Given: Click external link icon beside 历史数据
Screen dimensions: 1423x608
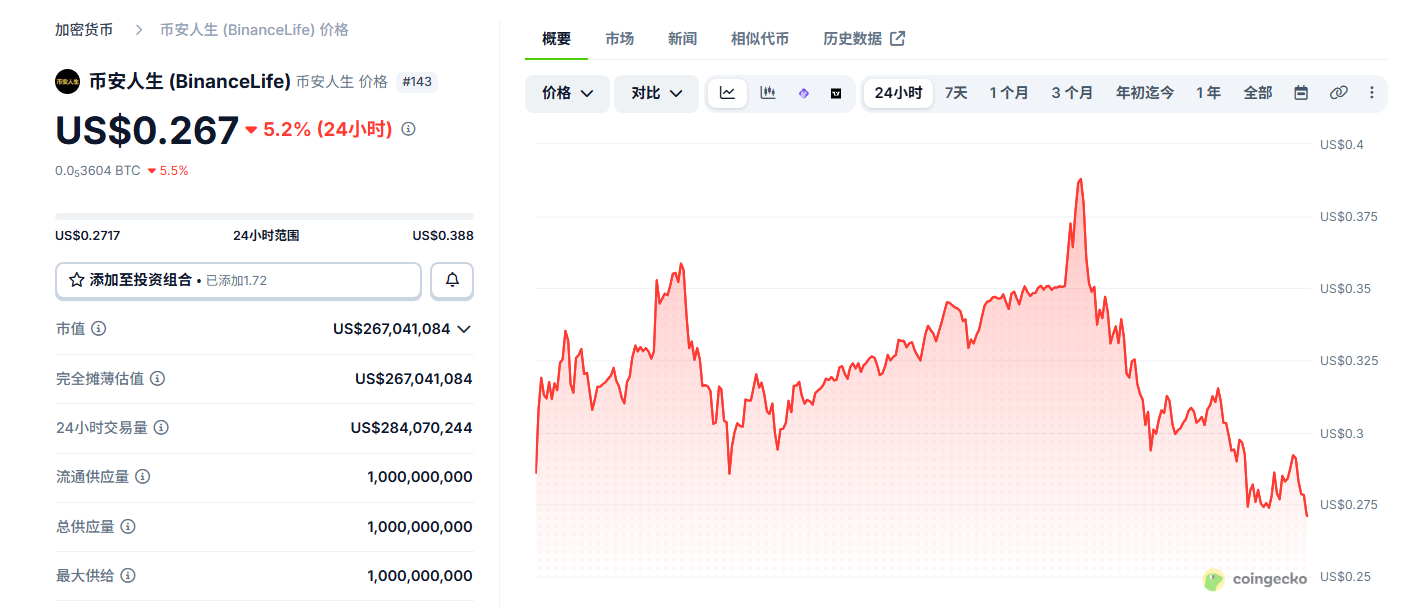Looking at the screenshot, I should pyautogui.click(x=898, y=38).
